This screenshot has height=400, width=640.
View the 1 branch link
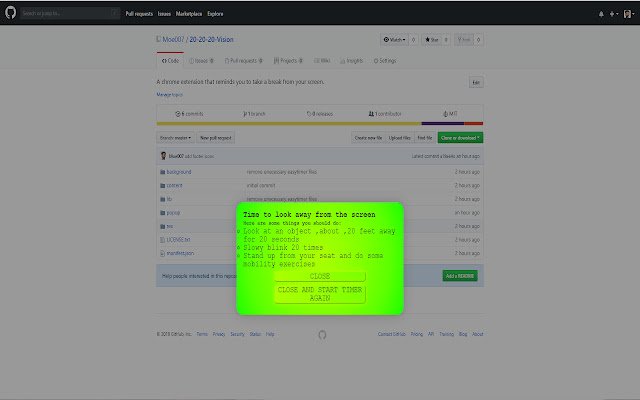254,114
